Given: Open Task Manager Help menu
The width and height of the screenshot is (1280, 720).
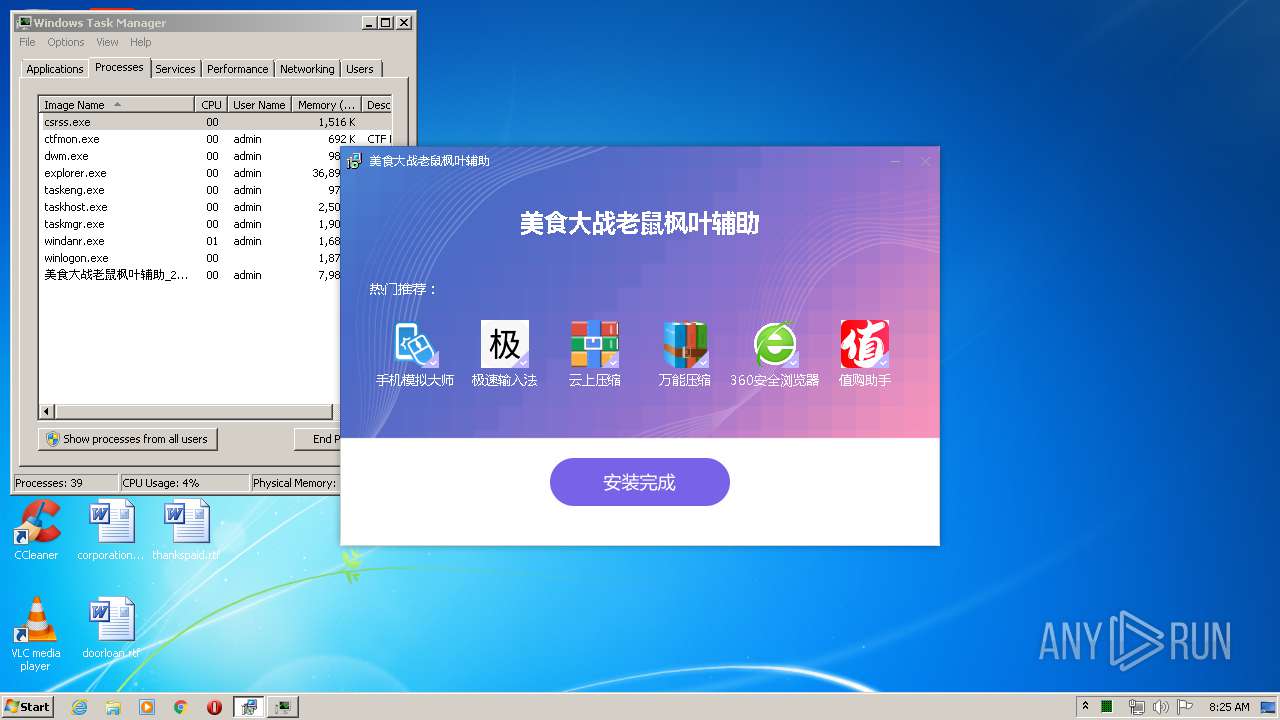Looking at the screenshot, I should point(141,42).
